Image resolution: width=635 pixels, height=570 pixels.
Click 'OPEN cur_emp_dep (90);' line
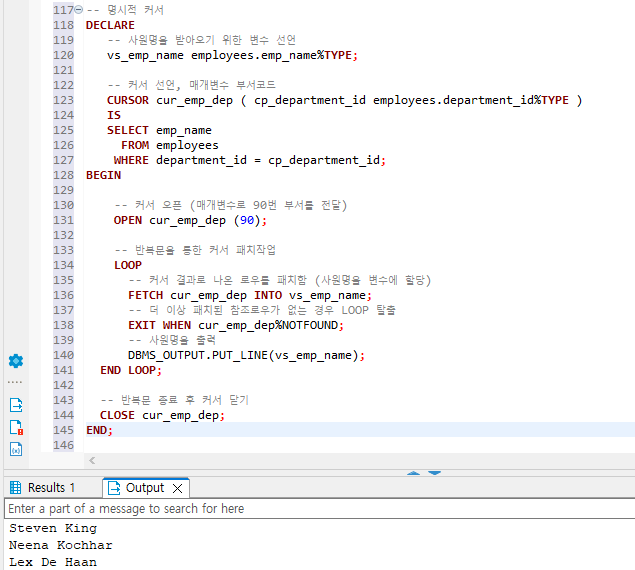pyautogui.click(x=190, y=220)
